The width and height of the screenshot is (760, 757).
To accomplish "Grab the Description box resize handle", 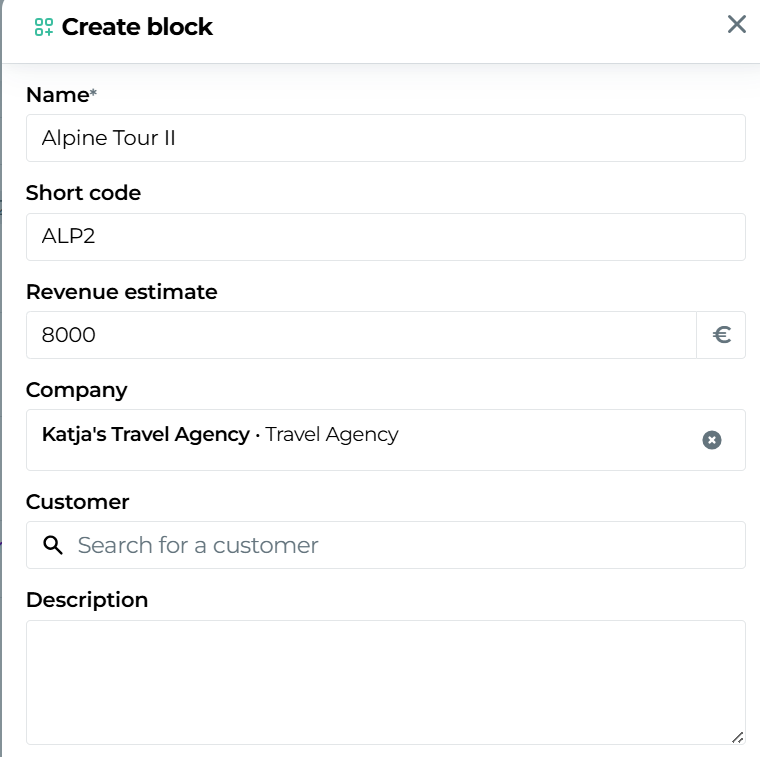I will coord(737,737).
